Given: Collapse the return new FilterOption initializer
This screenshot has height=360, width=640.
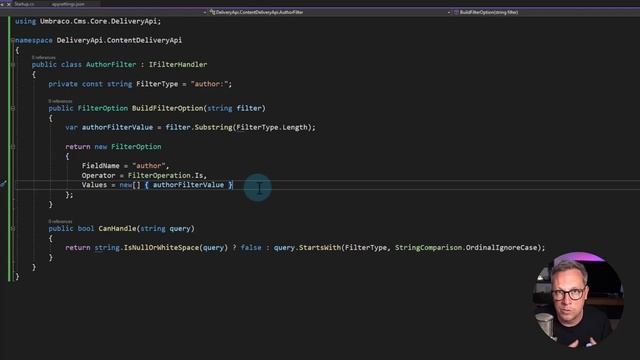Looking at the screenshot, I should [13, 147].
